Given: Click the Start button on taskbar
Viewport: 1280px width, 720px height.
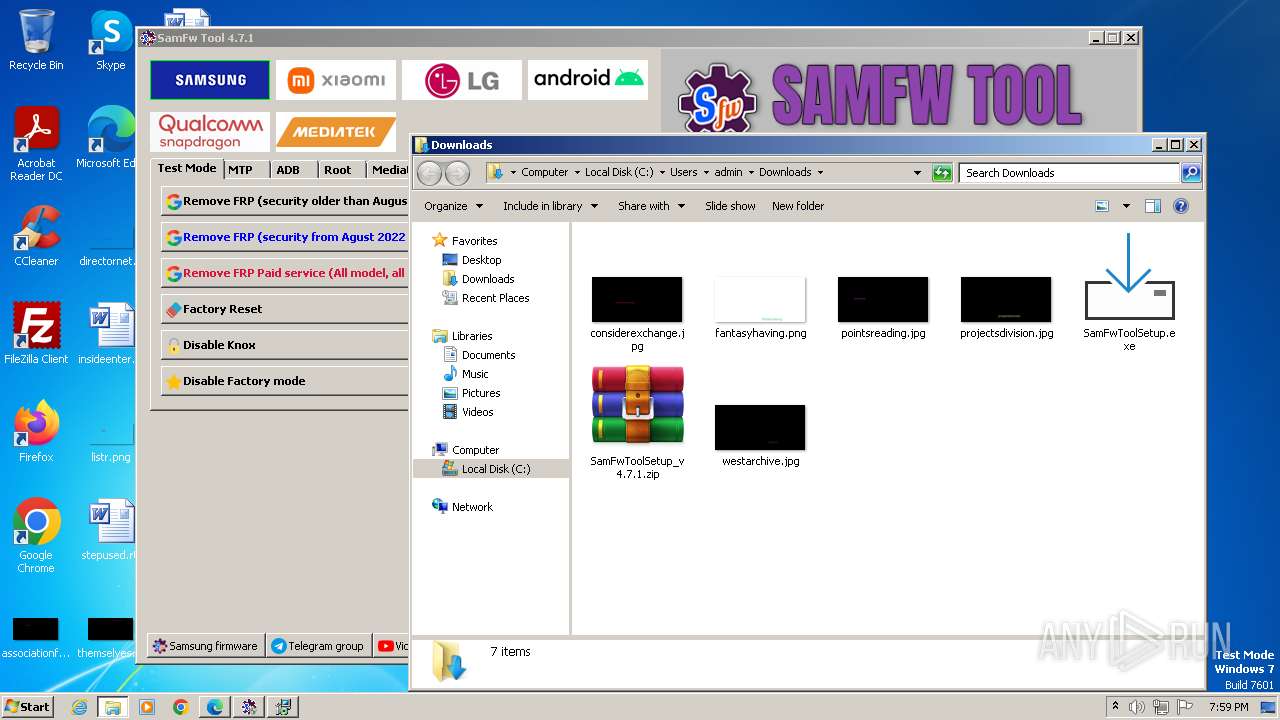Looking at the screenshot, I should point(27,706).
